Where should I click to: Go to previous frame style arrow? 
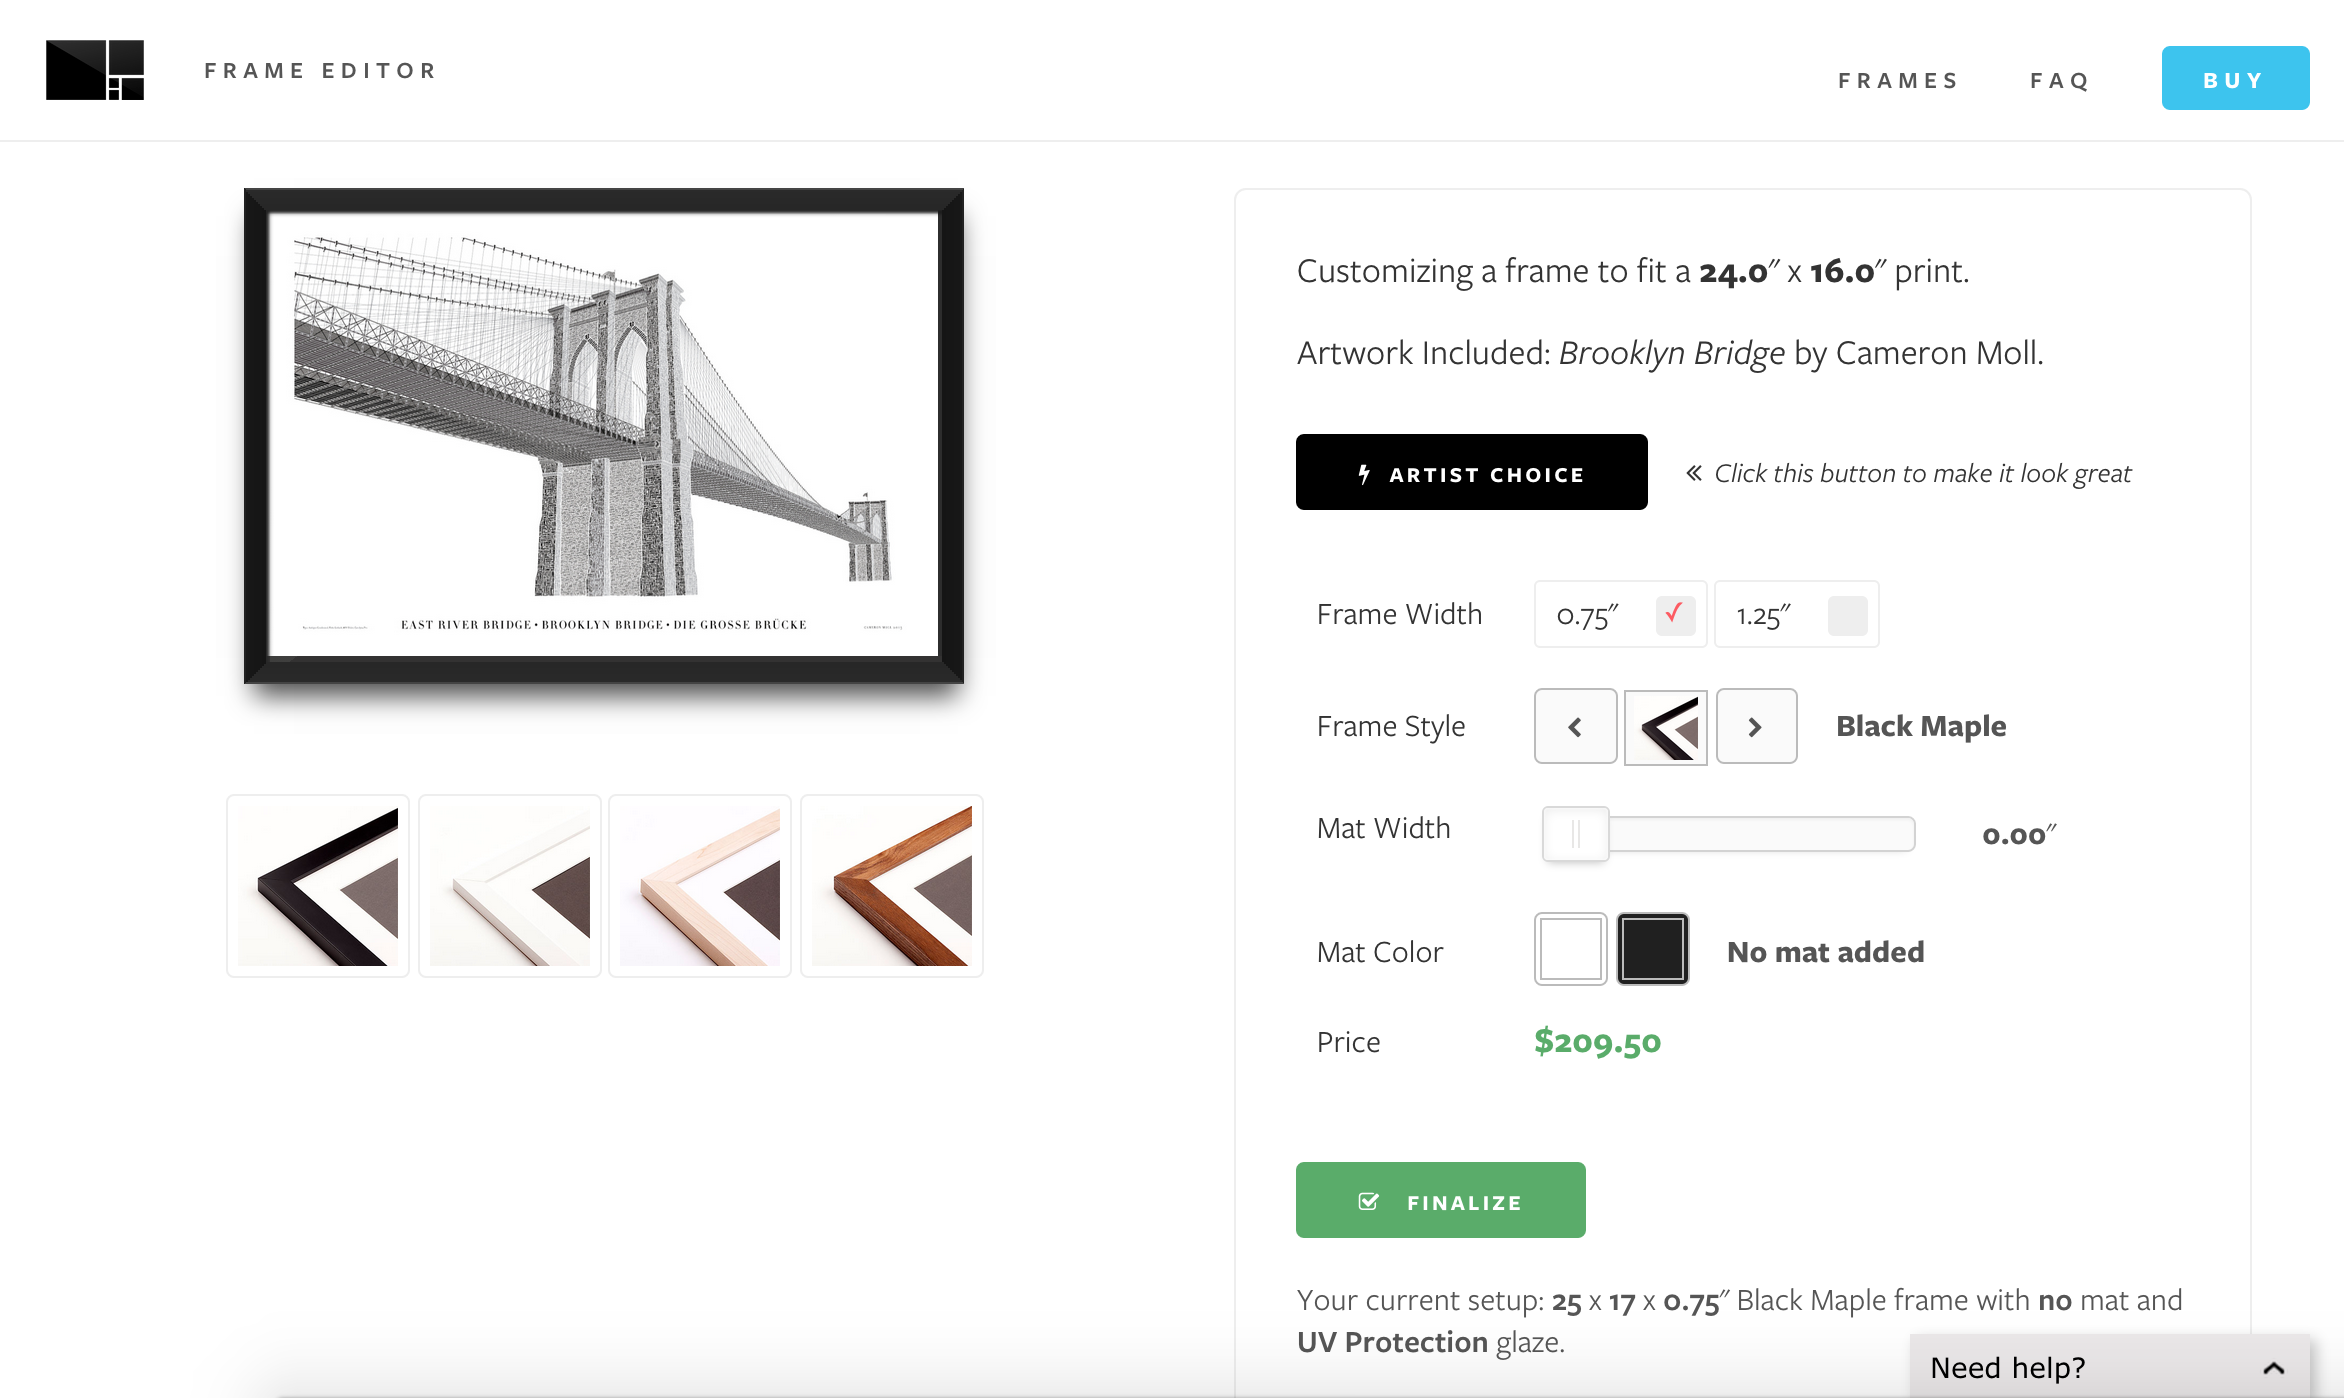click(x=1575, y=727)
